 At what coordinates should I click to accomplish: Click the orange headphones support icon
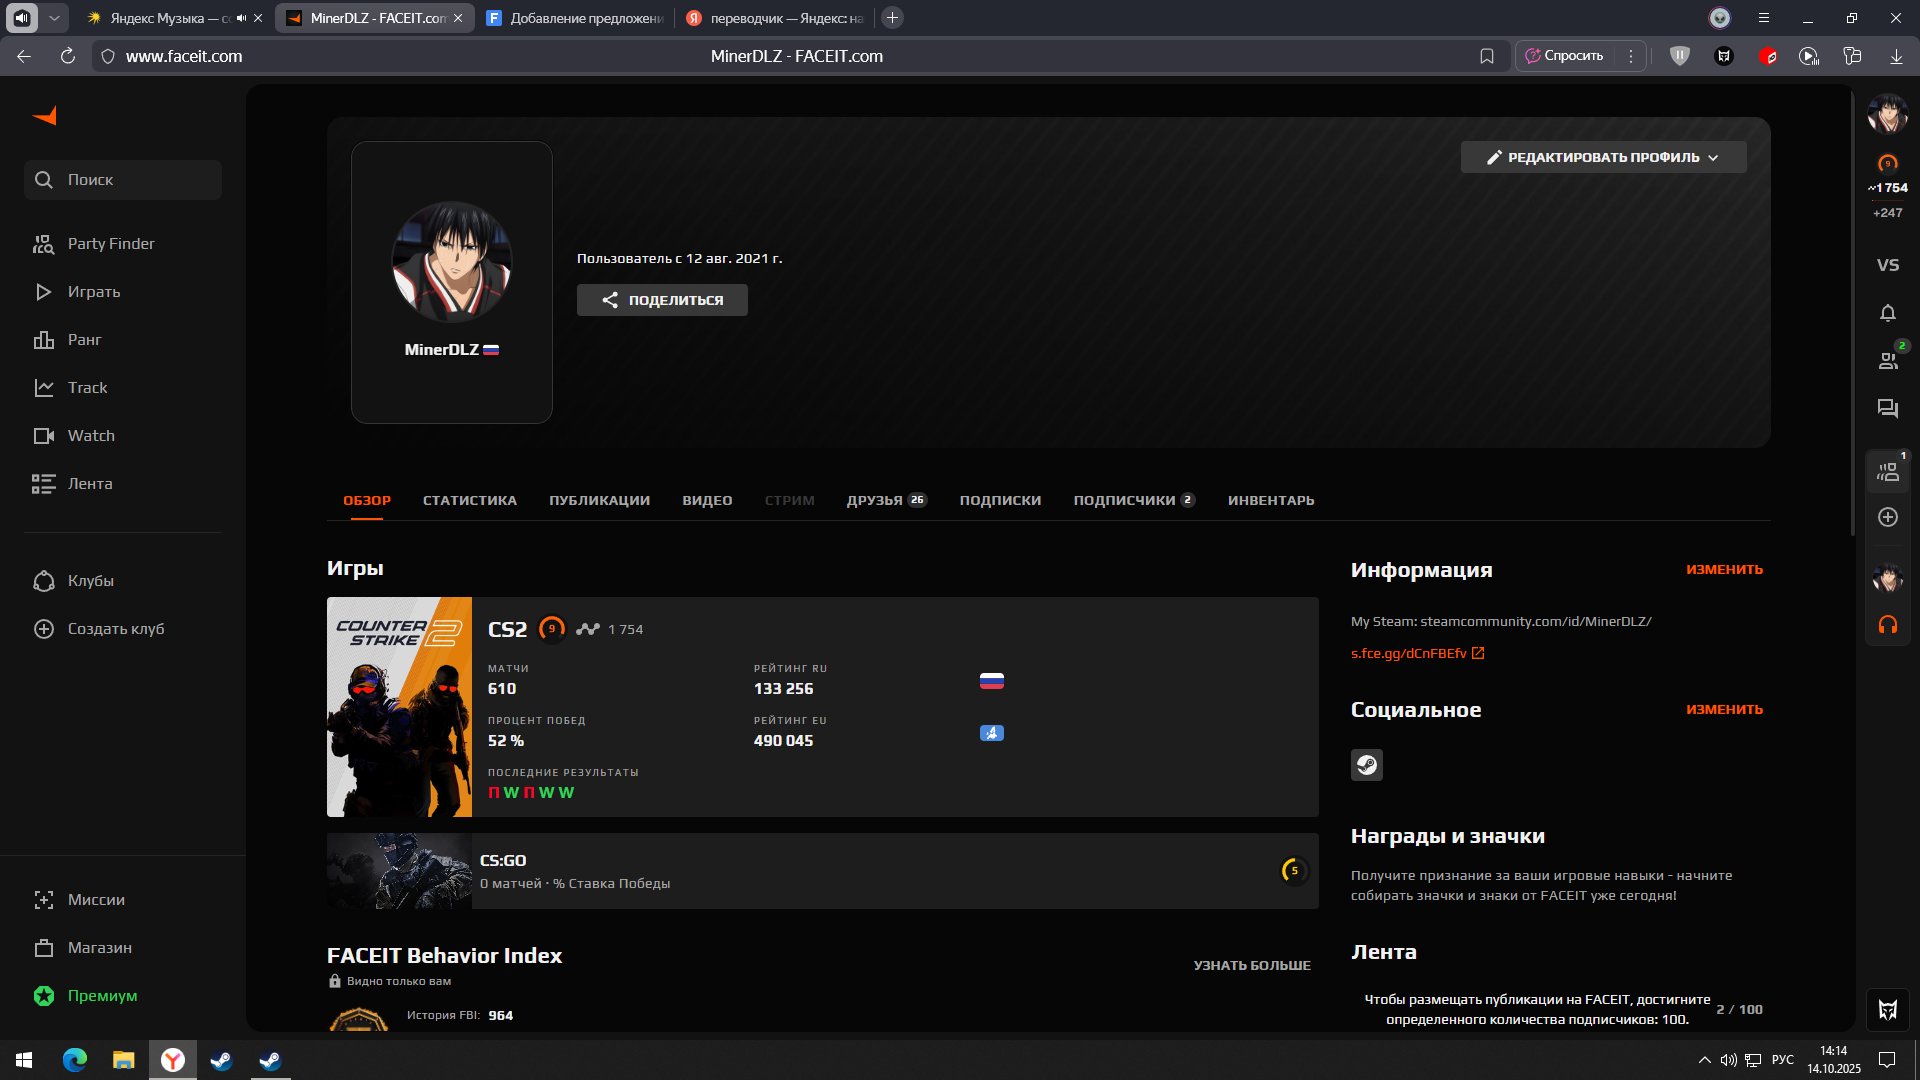[x=1887, y=625]
